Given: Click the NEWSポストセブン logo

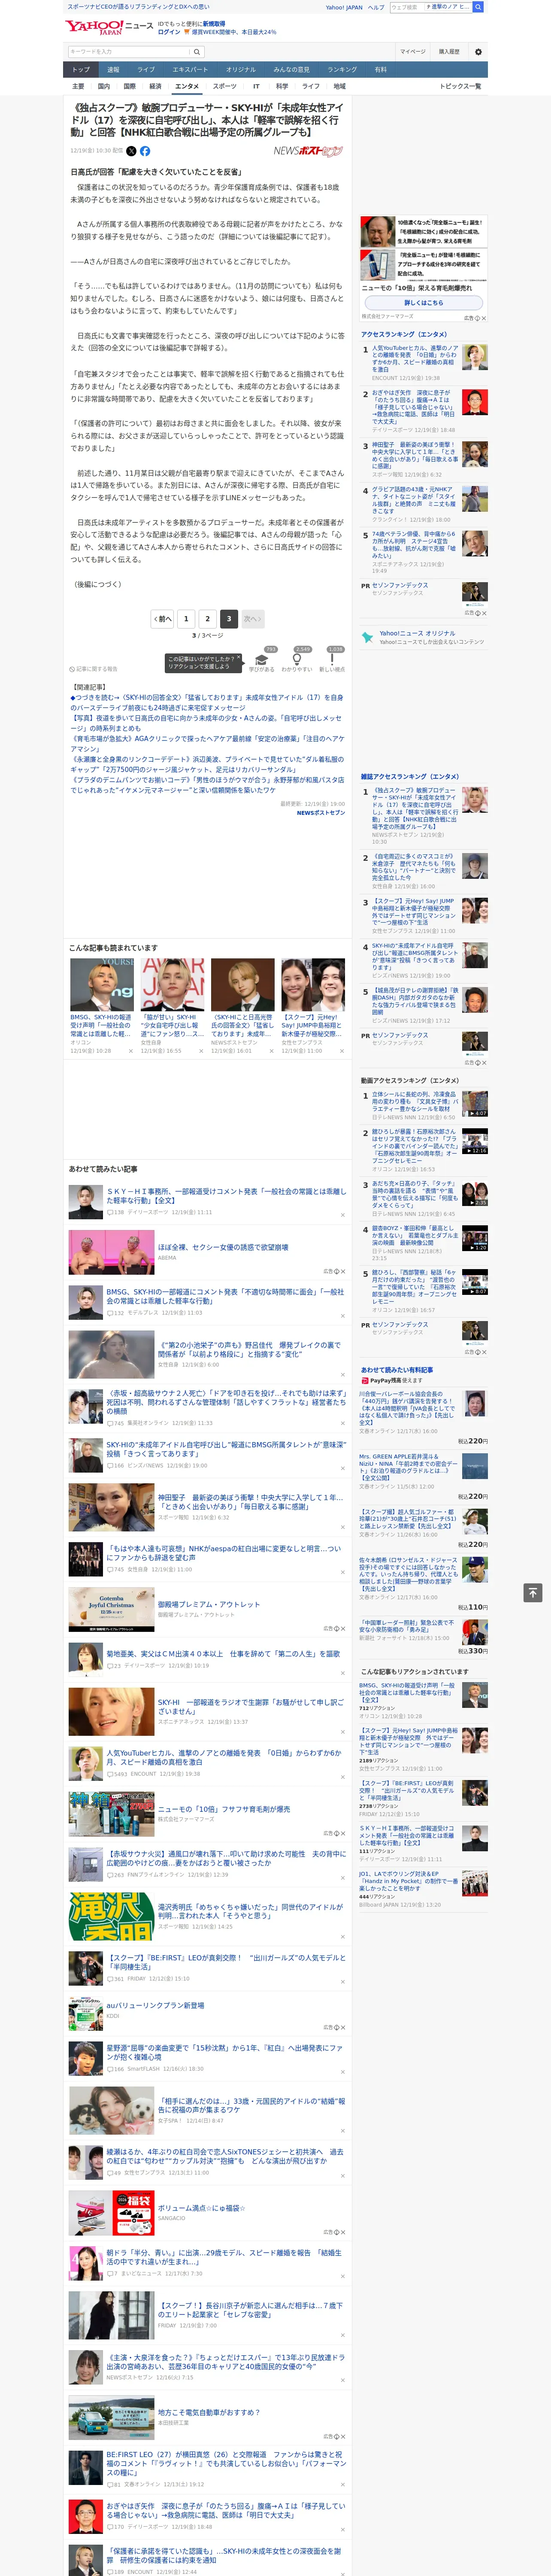Looking at the screenshot, I should [308, 151].
